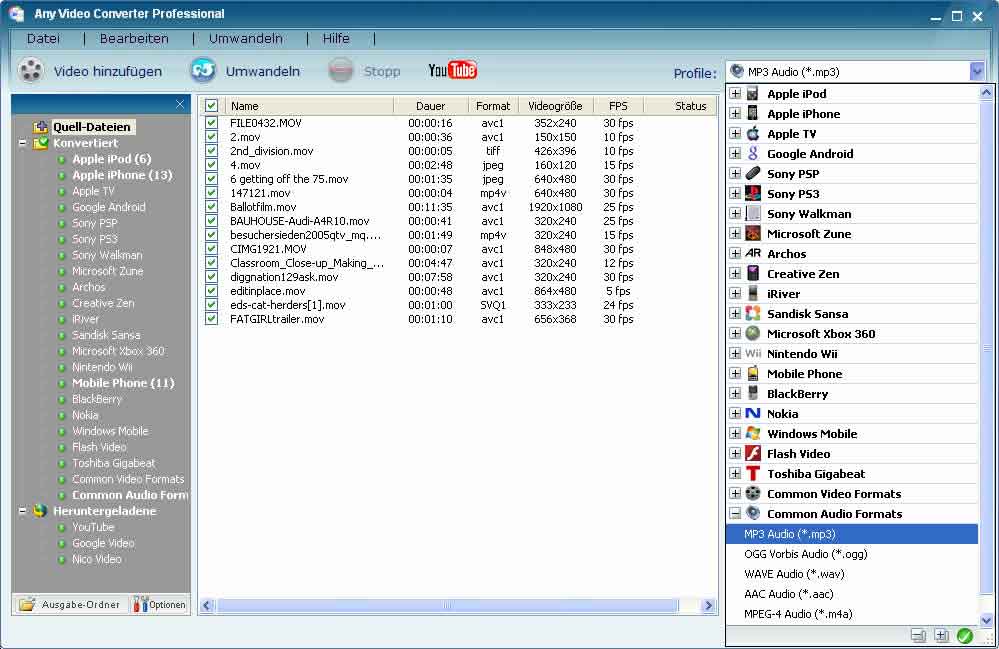
Task: Click the expand-all plus icon below profile list
Action: point(941,636)
